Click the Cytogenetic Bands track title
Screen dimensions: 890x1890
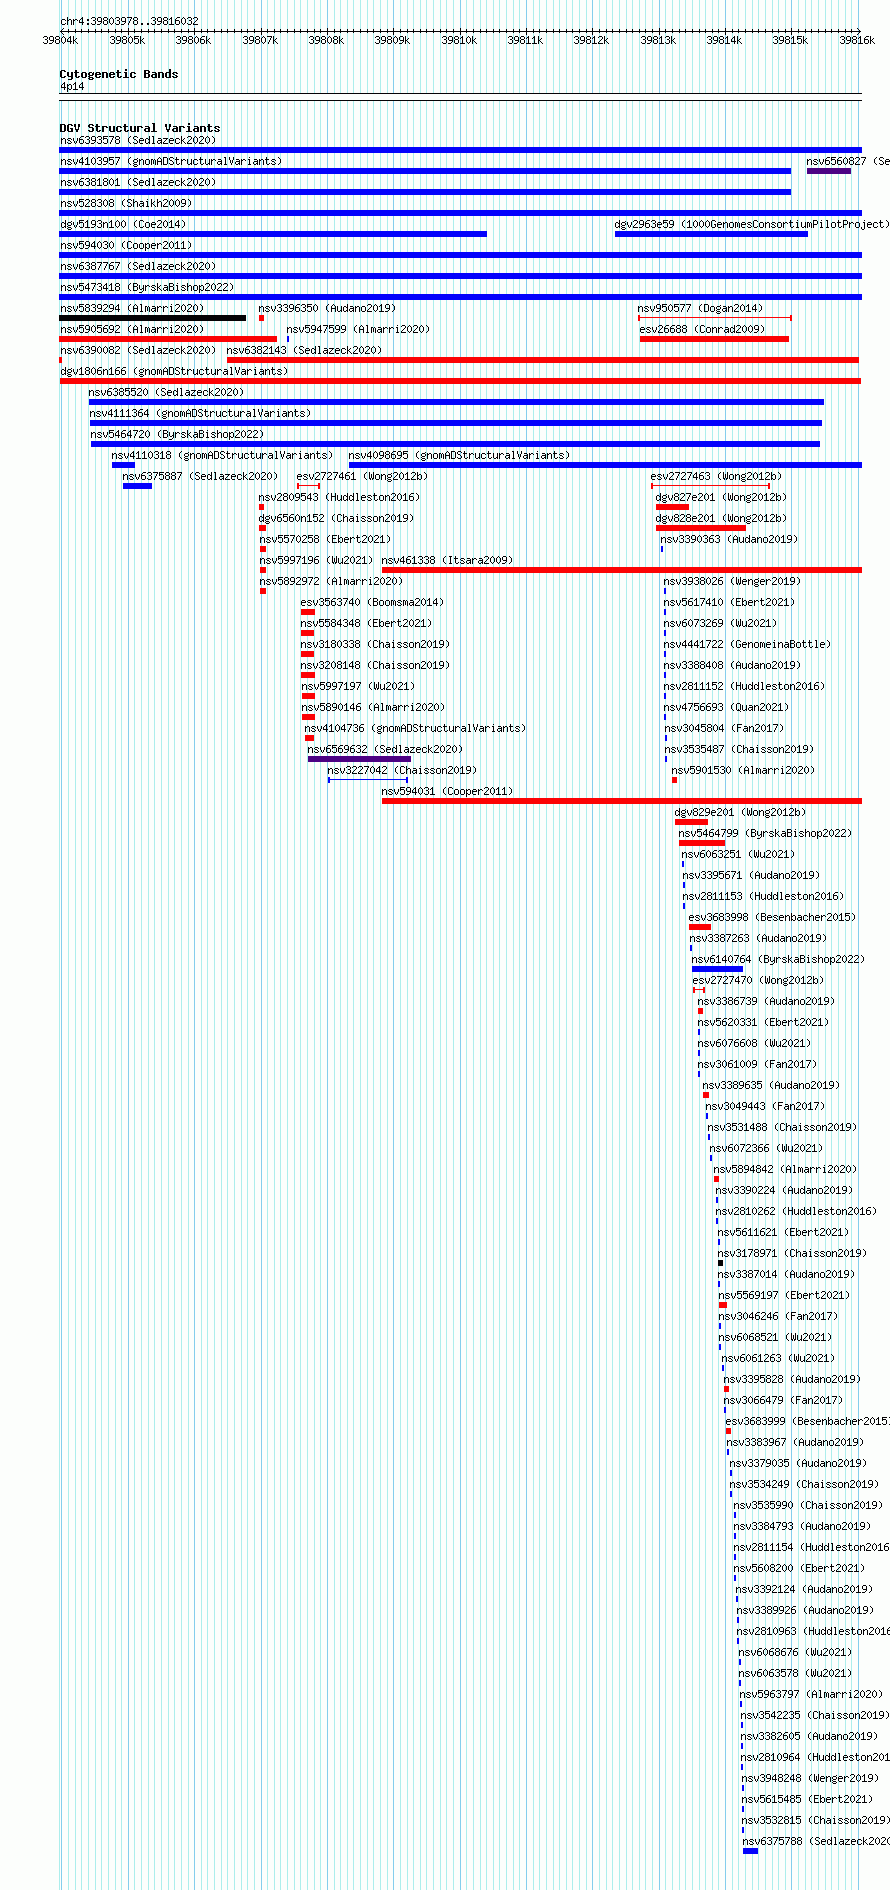tap(119, 74)
